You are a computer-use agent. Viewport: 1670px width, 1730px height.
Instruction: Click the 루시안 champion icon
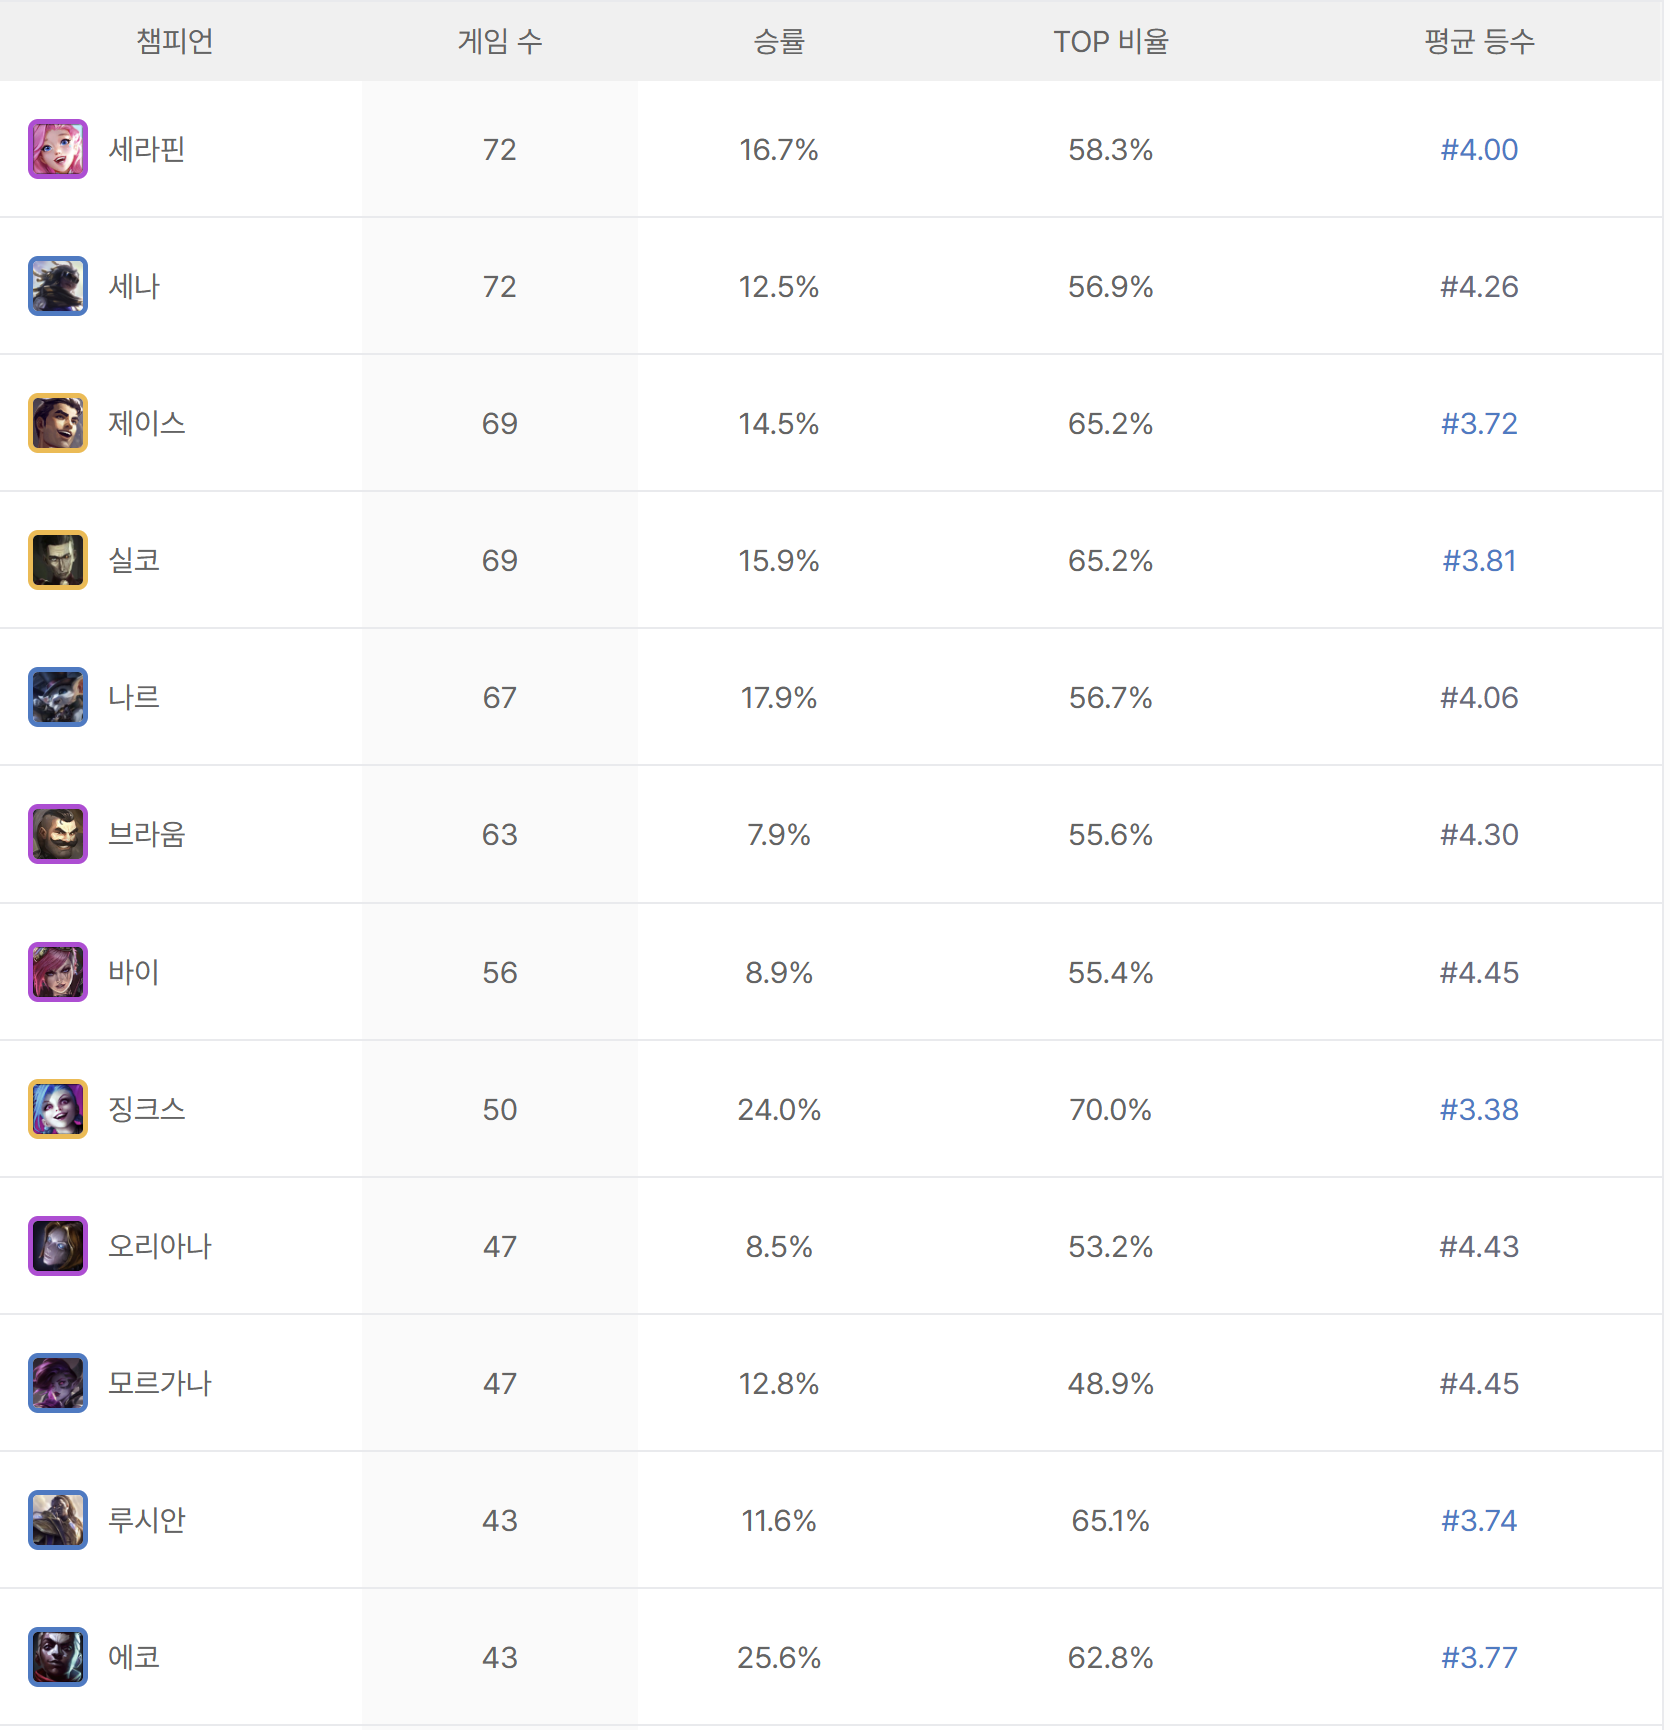(x=58, y=1520)
